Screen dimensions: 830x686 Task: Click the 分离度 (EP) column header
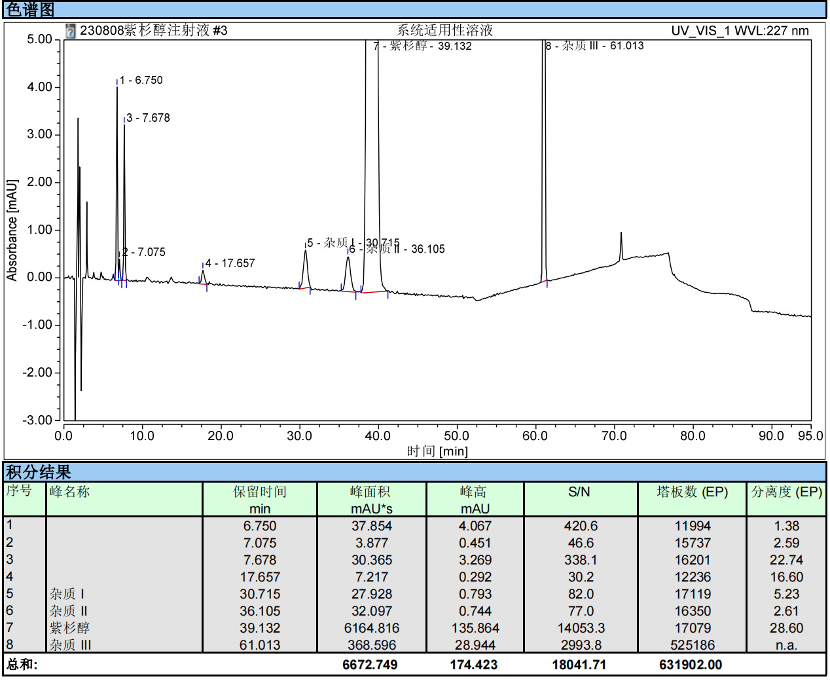point(787,492)
